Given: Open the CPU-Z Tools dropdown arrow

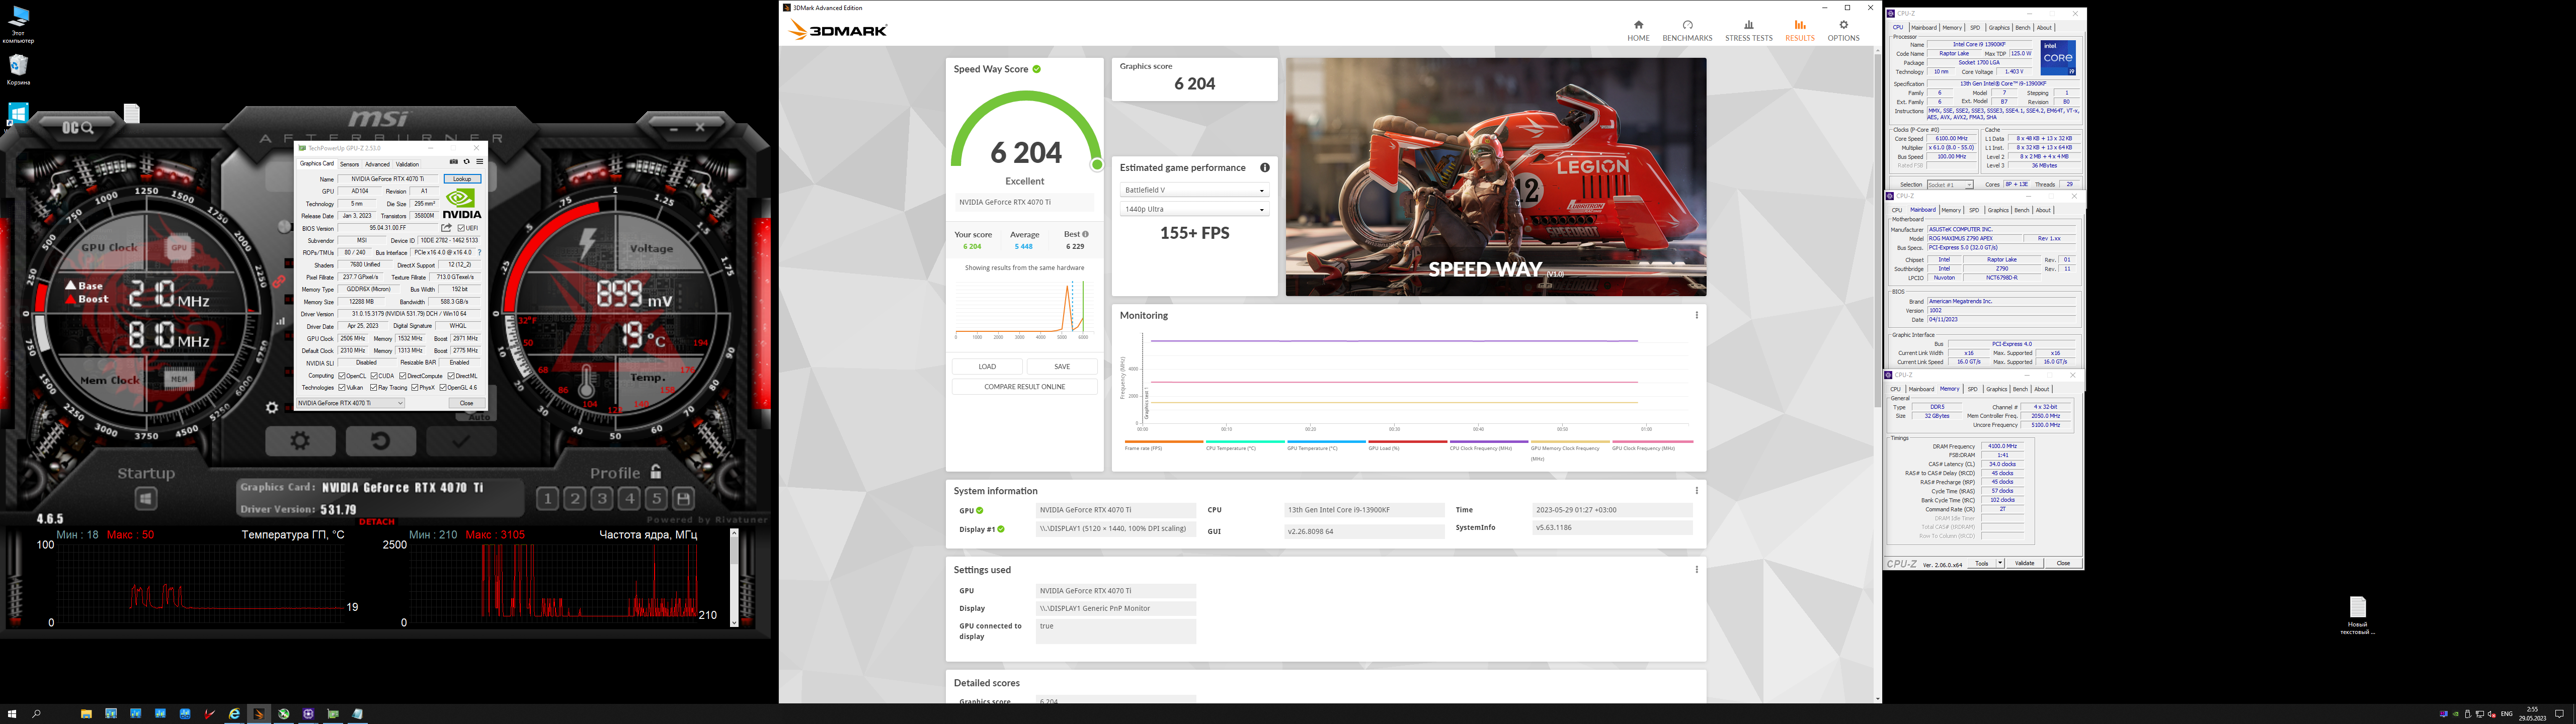Looking at the screenshot, I should click(x=2000, y=563).
